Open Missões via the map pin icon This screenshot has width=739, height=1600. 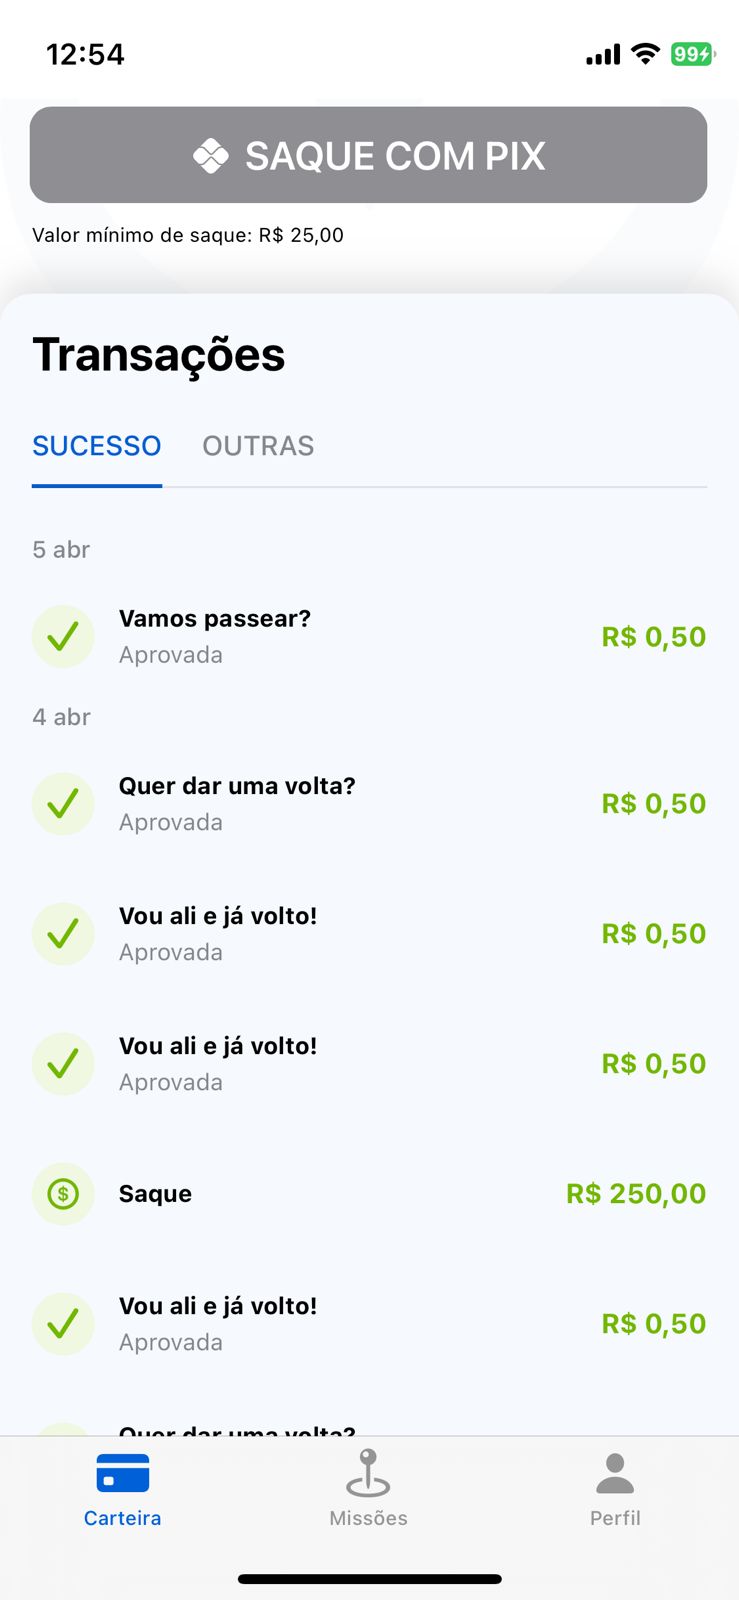(x=368, y=1472)
